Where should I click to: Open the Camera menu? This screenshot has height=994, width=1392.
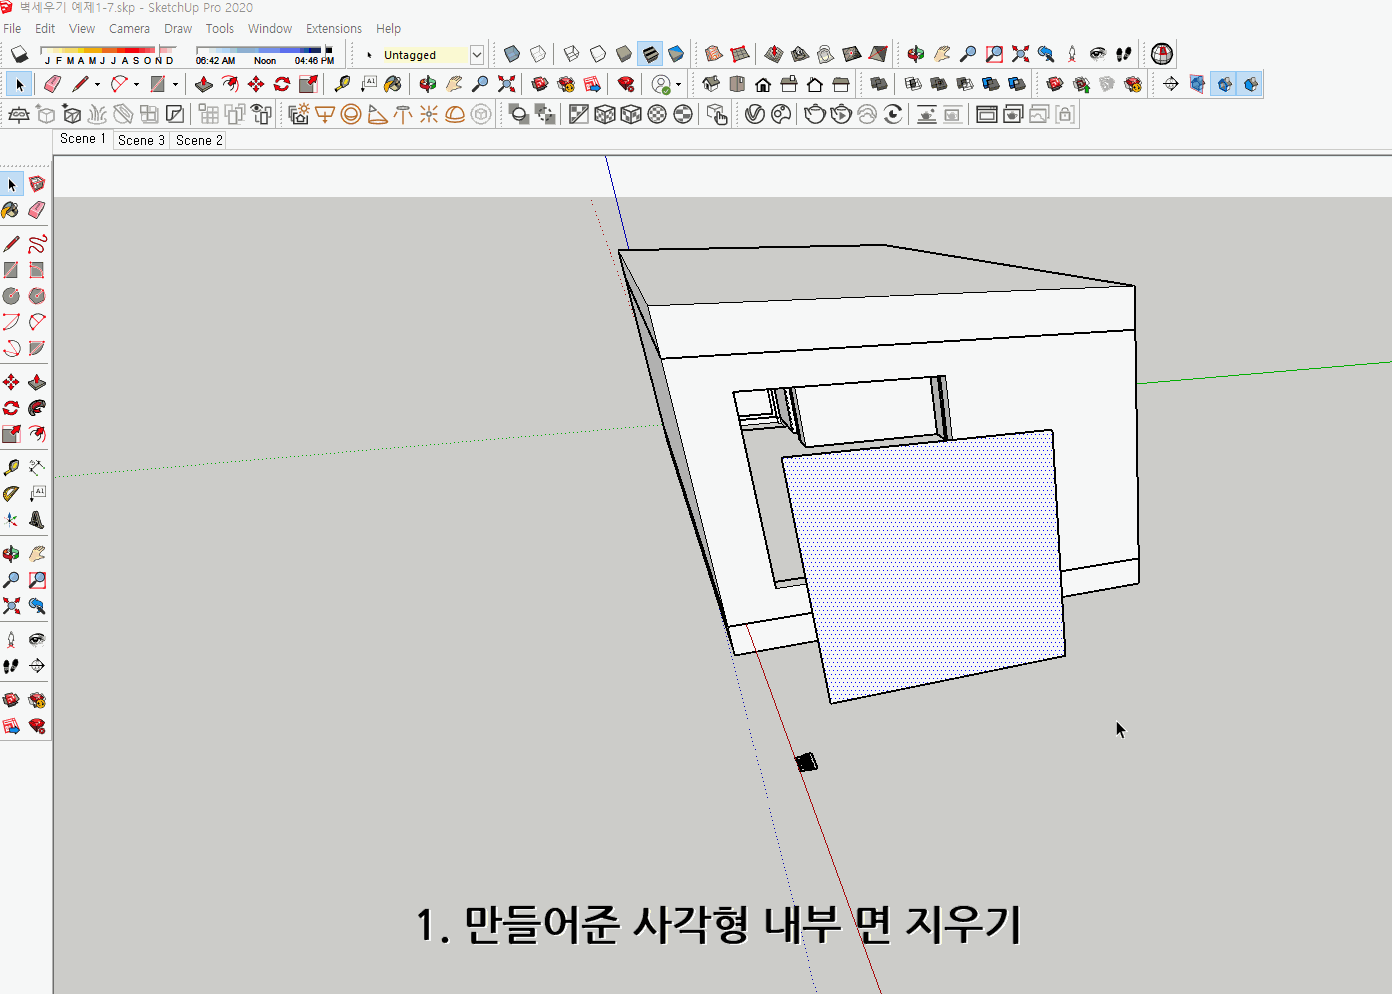pyautogui.click(x=129, y=28)
